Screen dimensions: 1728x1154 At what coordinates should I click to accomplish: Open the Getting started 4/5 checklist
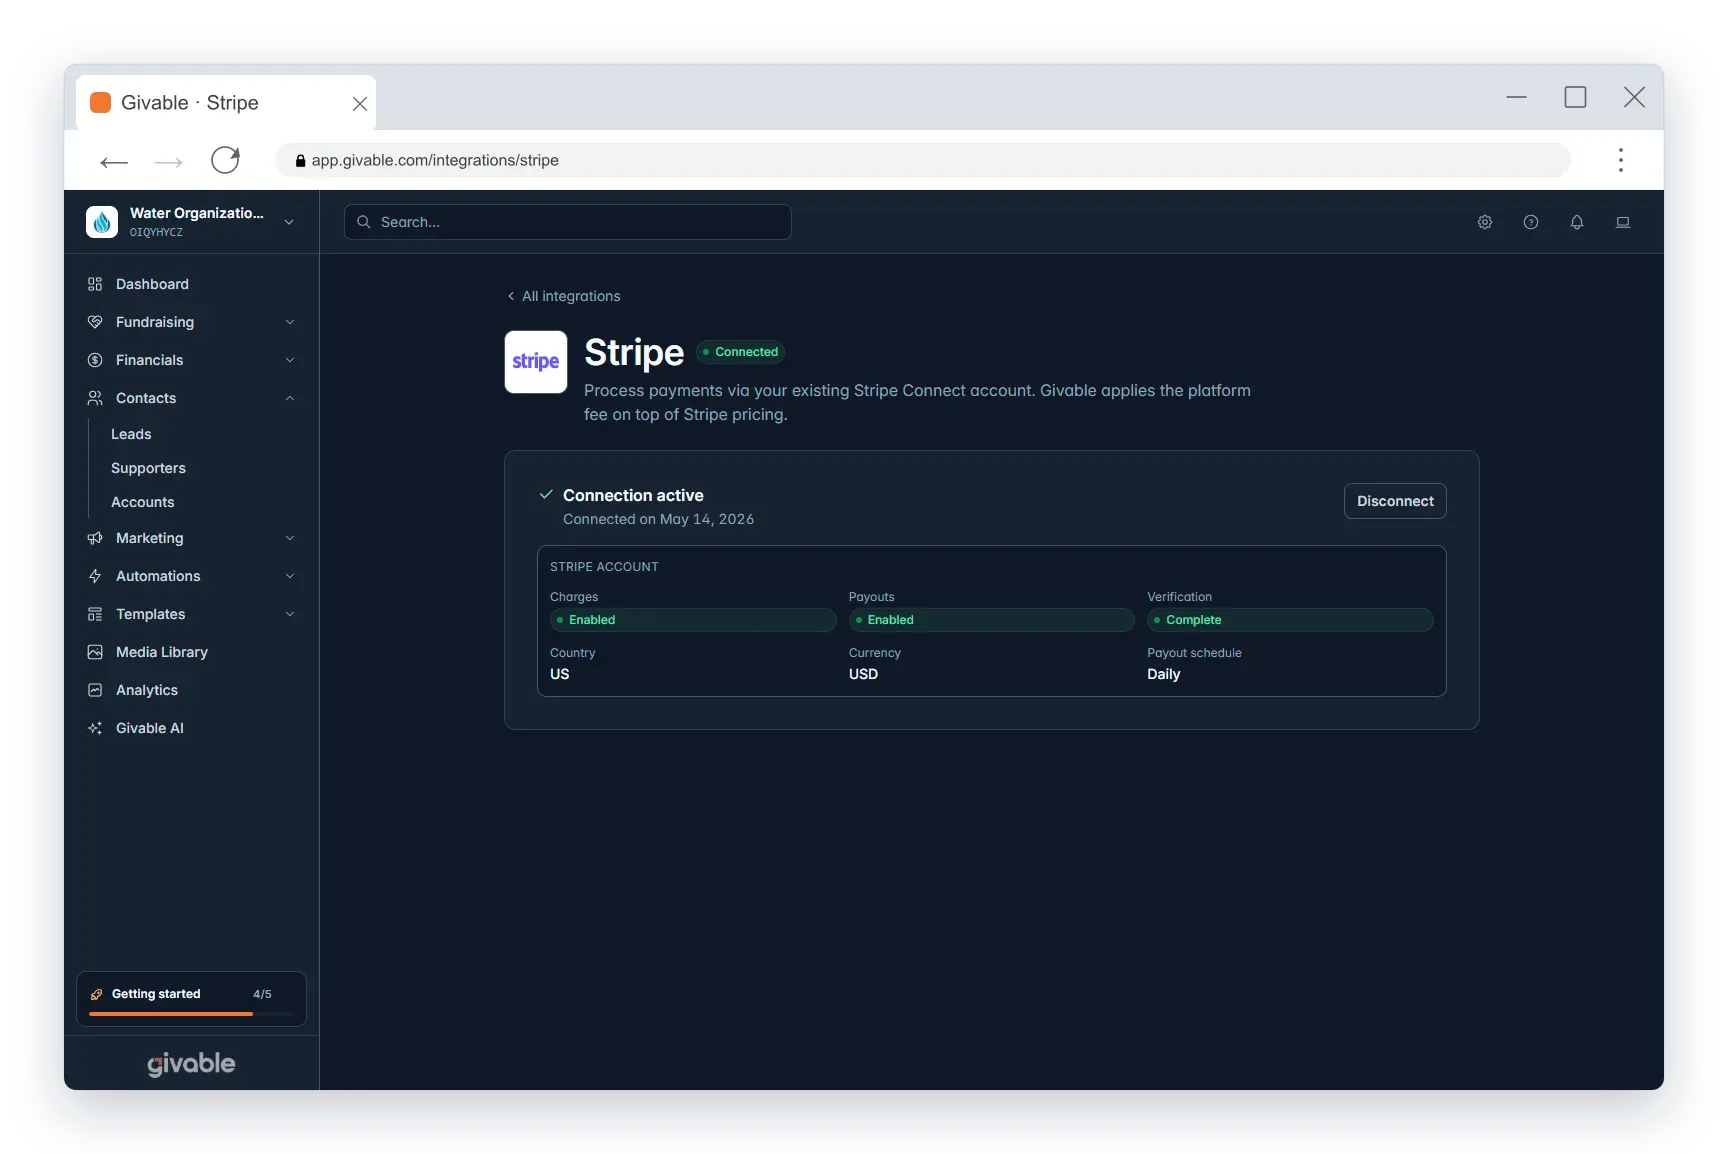pos(191,999)
